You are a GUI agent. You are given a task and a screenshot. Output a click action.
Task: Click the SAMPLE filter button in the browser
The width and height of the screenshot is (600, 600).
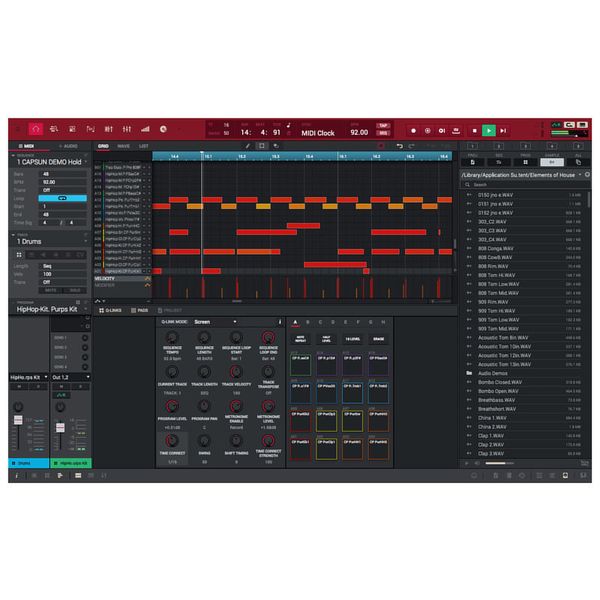tap(551, 162)
